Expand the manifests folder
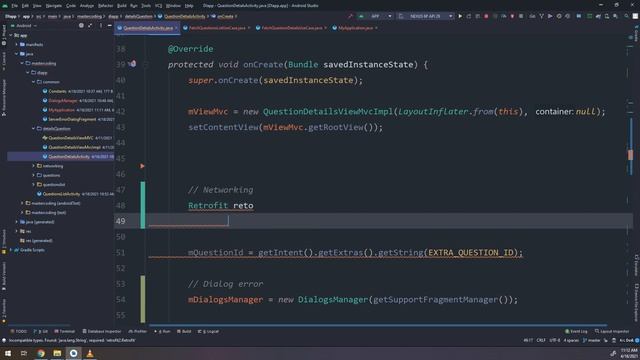Screen dimensions: 640x360 click(x=17, y=44)
